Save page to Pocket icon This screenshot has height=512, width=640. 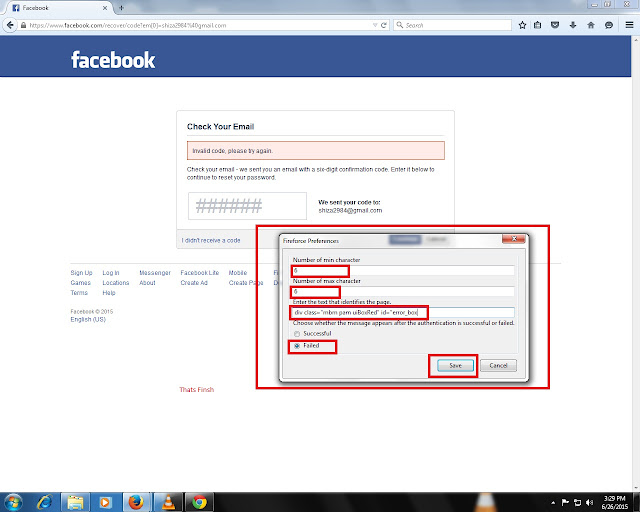[555, 25]
